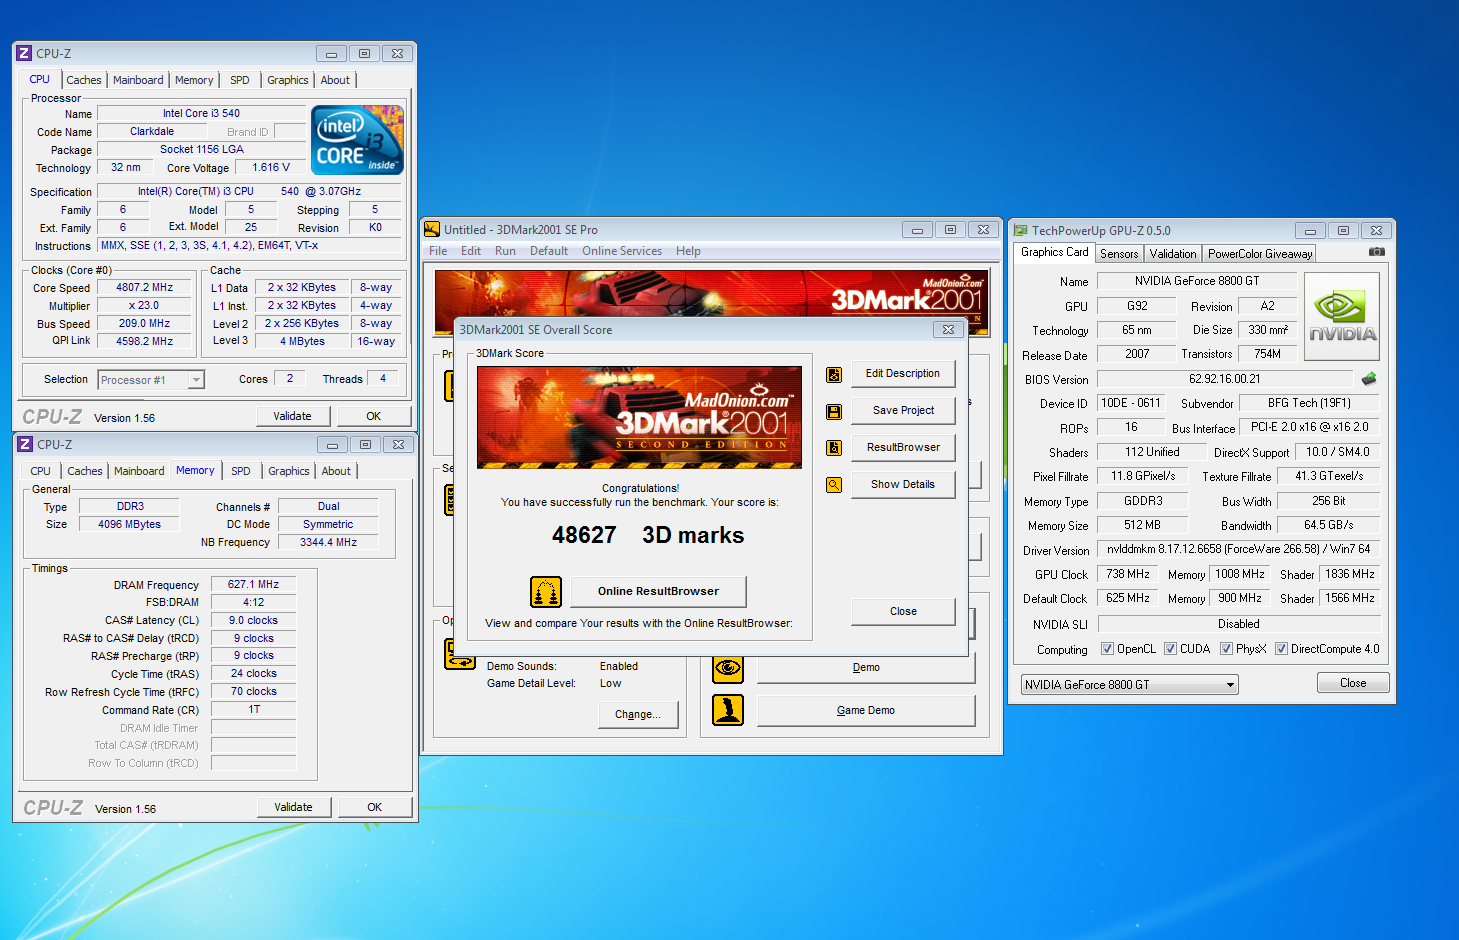Click the BIOS Version 62.92.16.00.21 field
Screen dimensions: 1459x940
1225,379
